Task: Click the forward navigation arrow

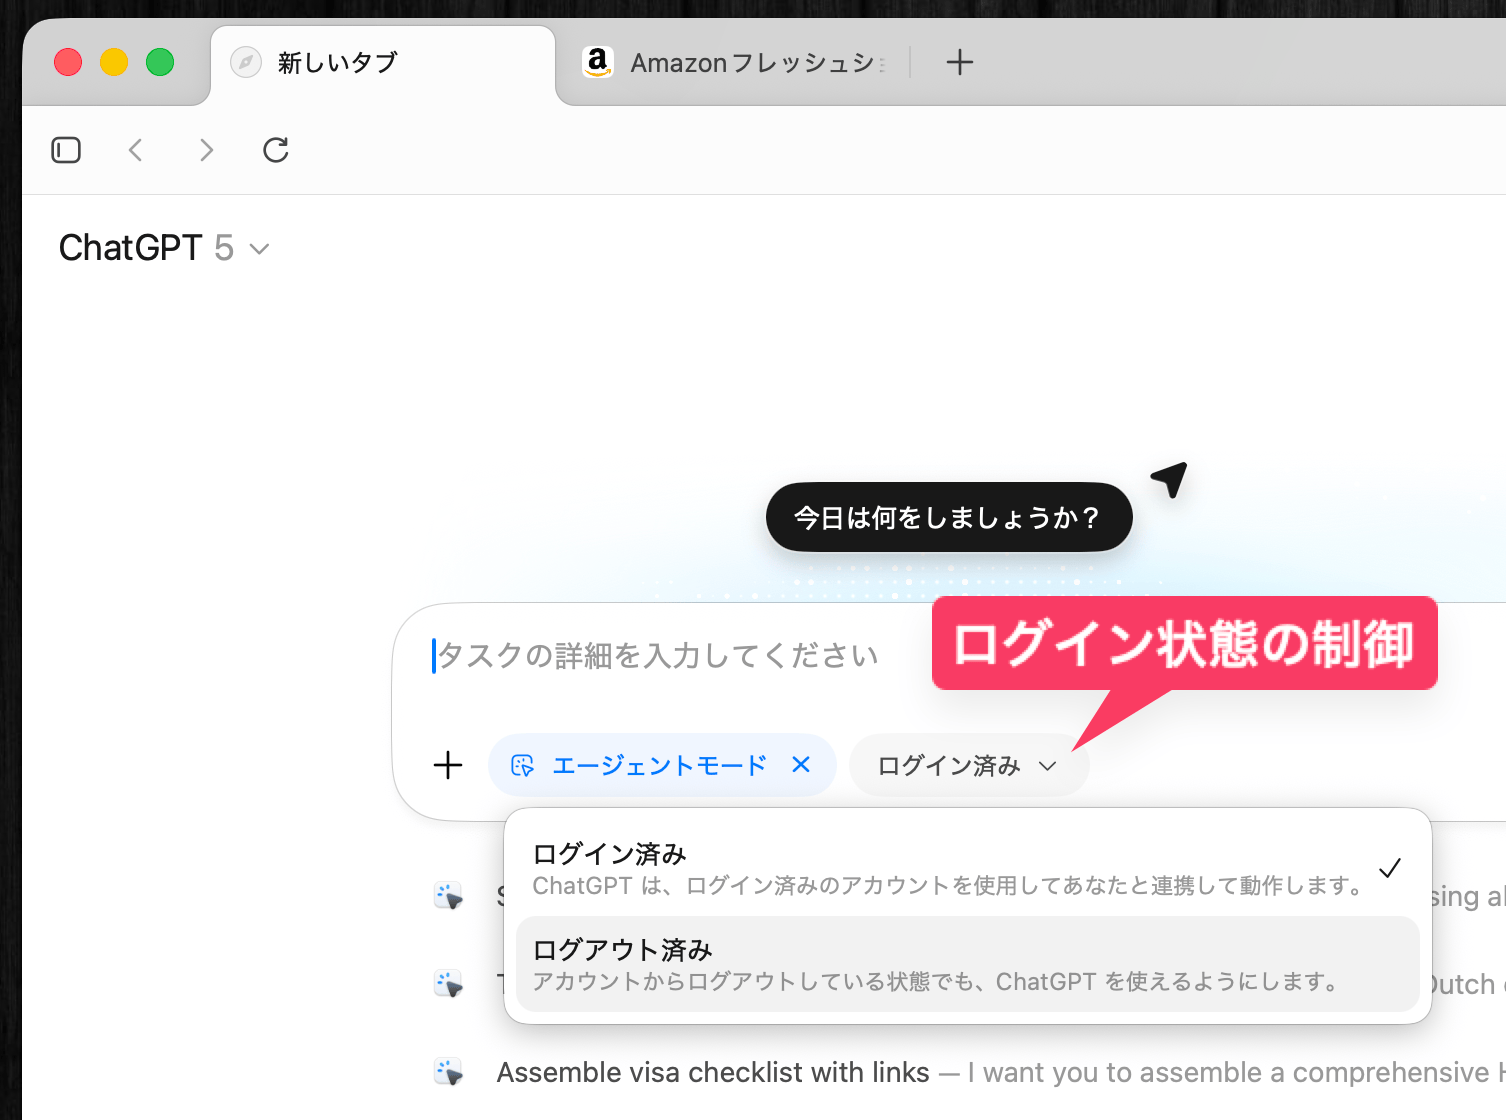Action: [206, 150]
